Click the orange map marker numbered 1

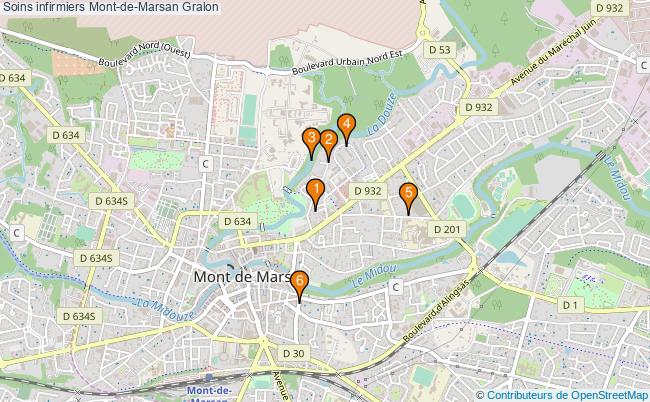(x=315, y=194)
